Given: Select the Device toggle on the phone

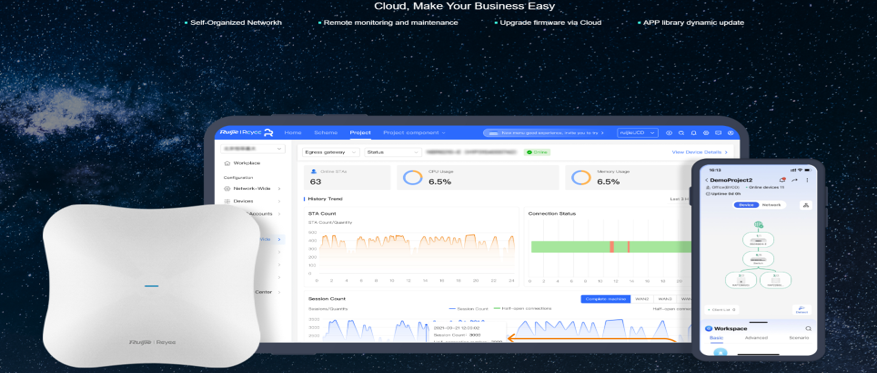Looking at the screenshot, I should pyautogui.click(x=746, y=205).
